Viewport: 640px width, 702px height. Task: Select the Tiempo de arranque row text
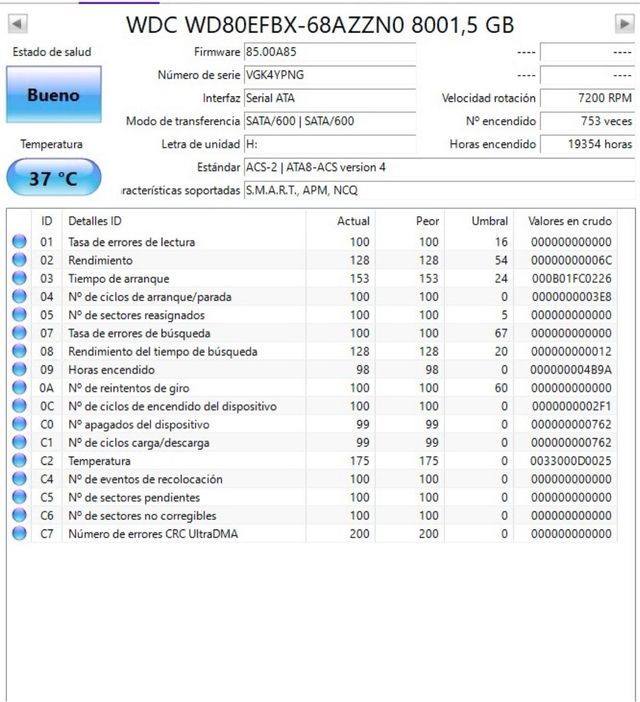pyautogui.click(x=119, y=278)
